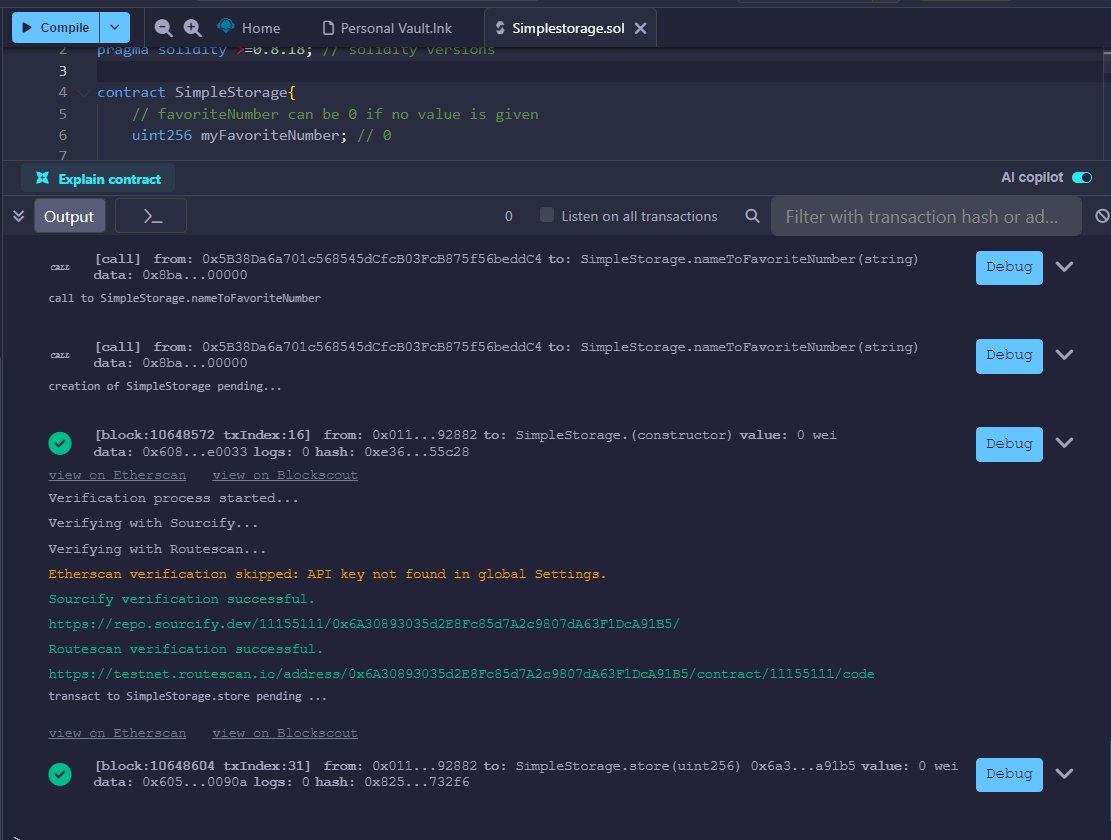Viewport: 1111px width, 840px height.
Task: Select the Output tab
Action: 69,216
